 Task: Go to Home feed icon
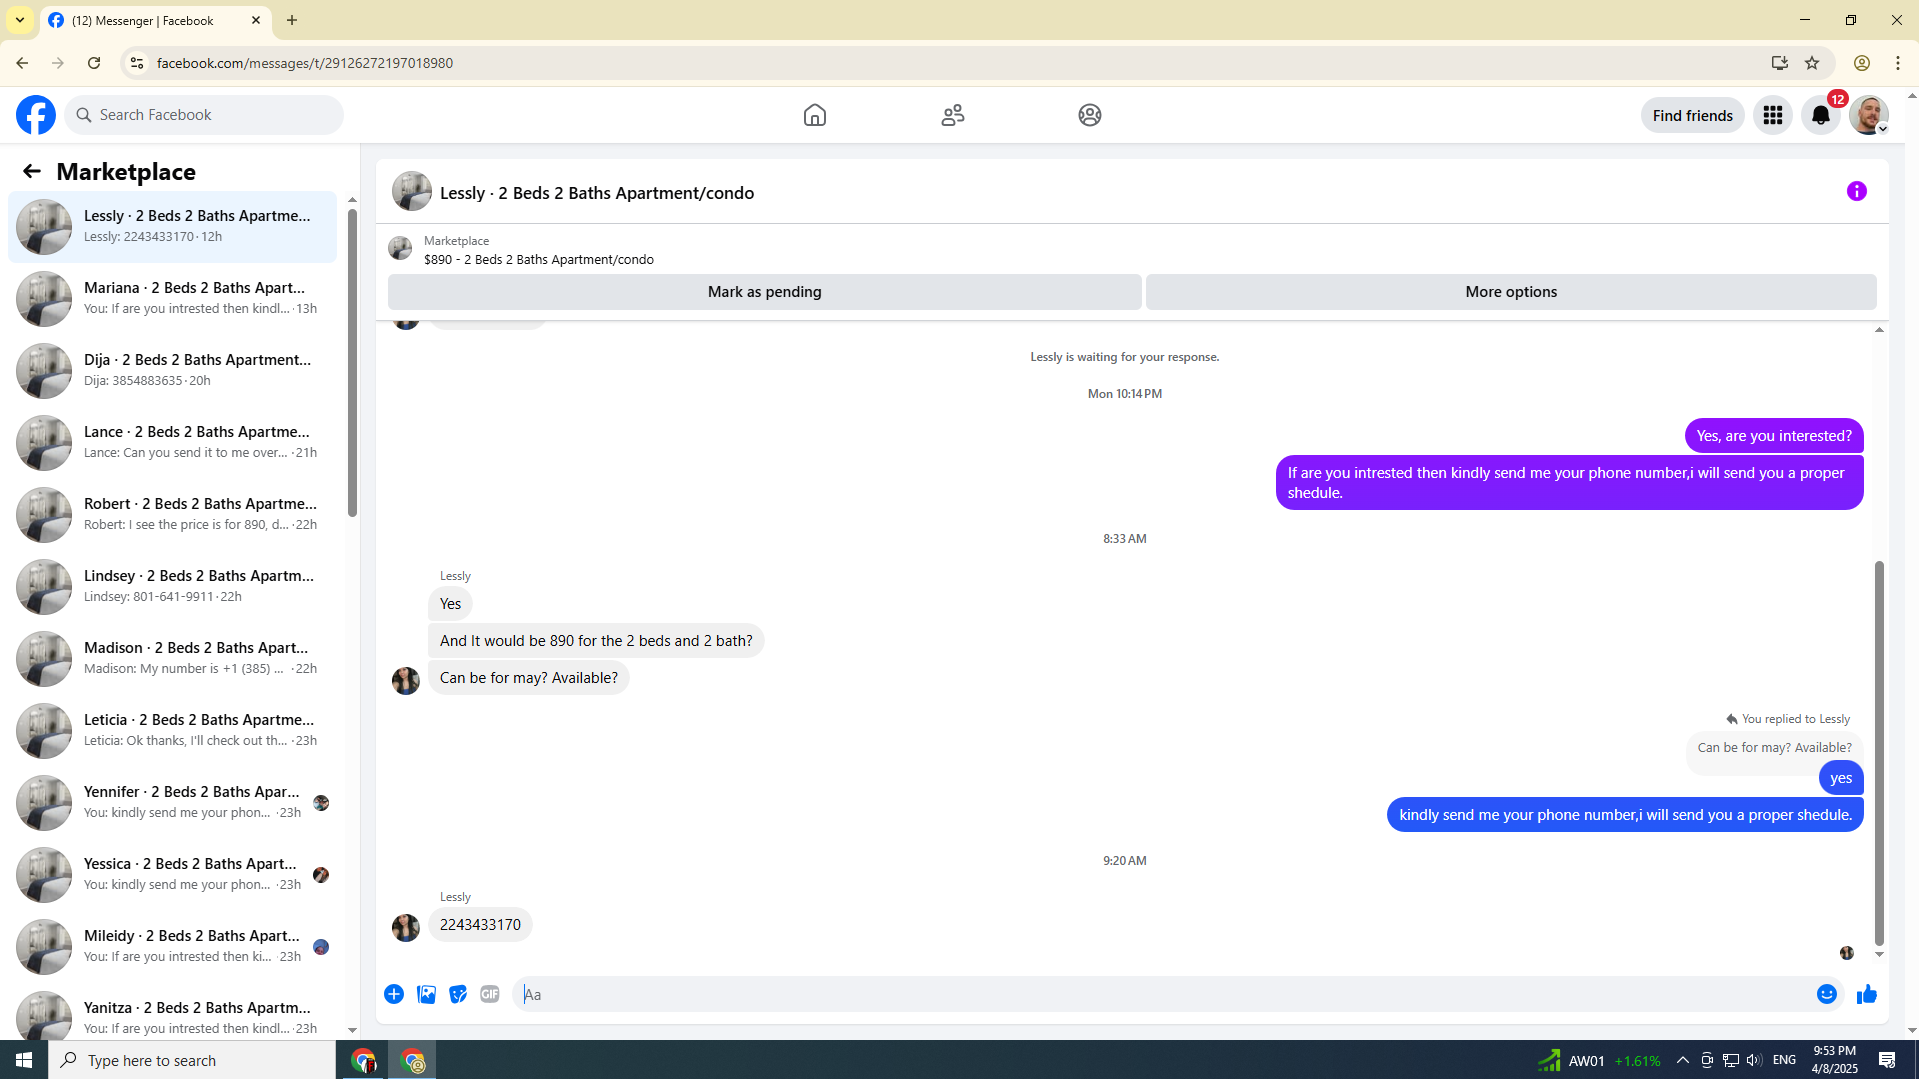click(x=815, y=115)
